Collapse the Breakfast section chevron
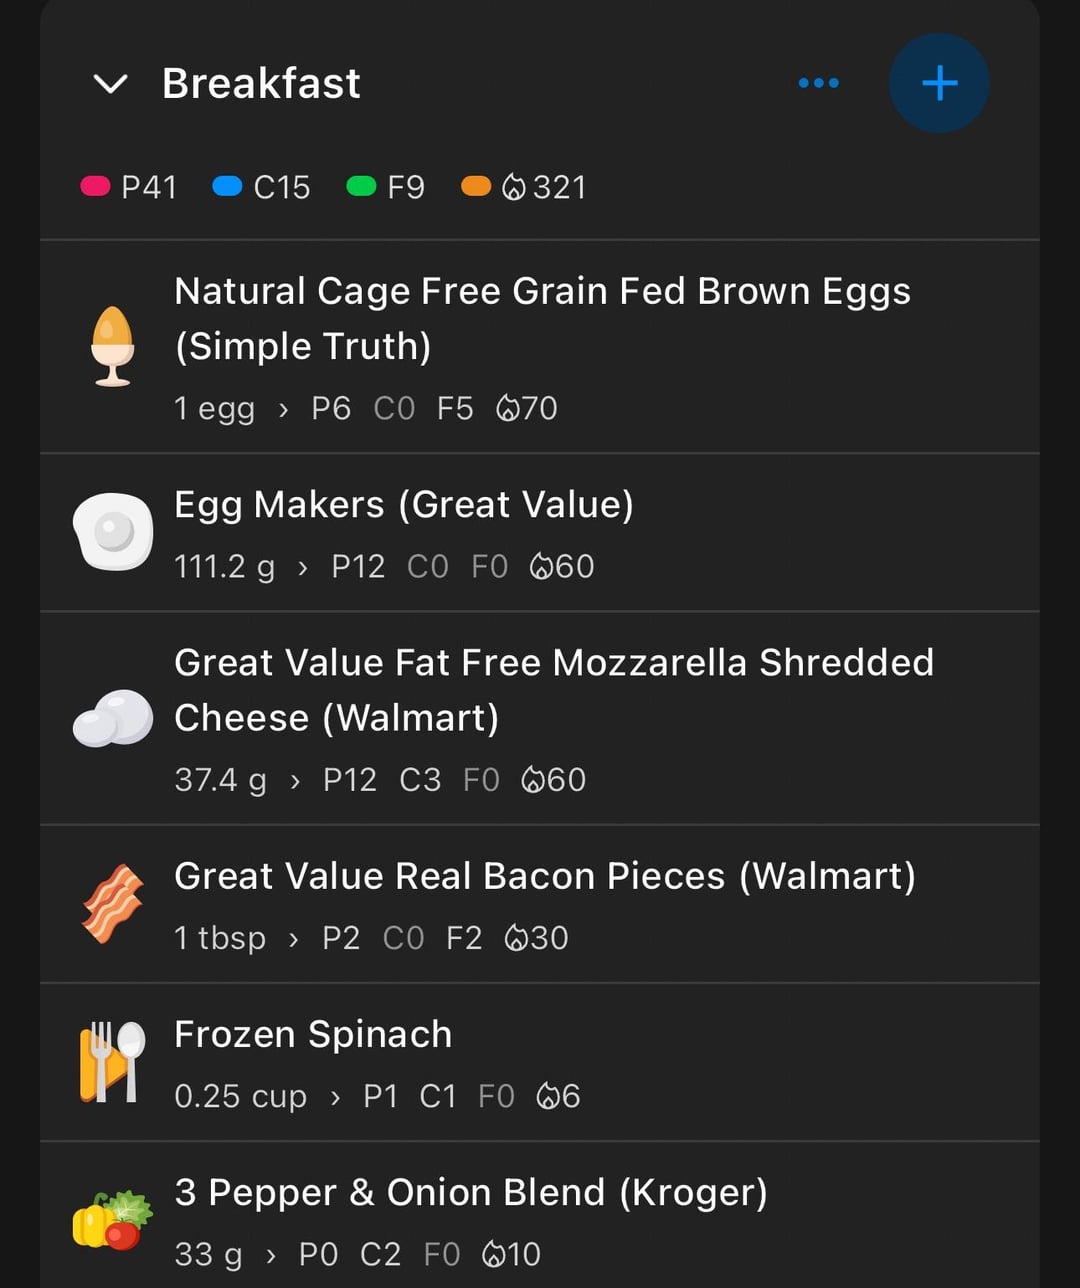This screenshot has height=1288, width=1080. coord(110,84)
